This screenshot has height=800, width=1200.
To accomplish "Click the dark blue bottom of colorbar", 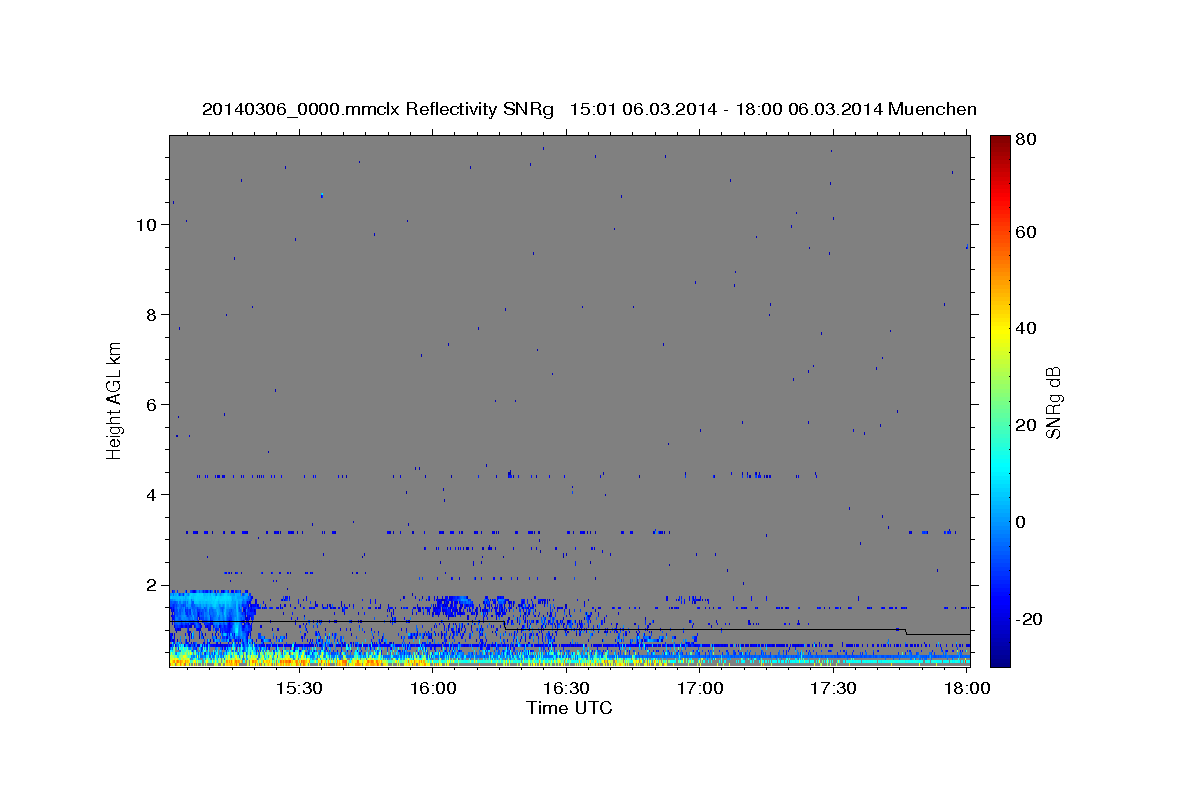I will pos(1000,655).
